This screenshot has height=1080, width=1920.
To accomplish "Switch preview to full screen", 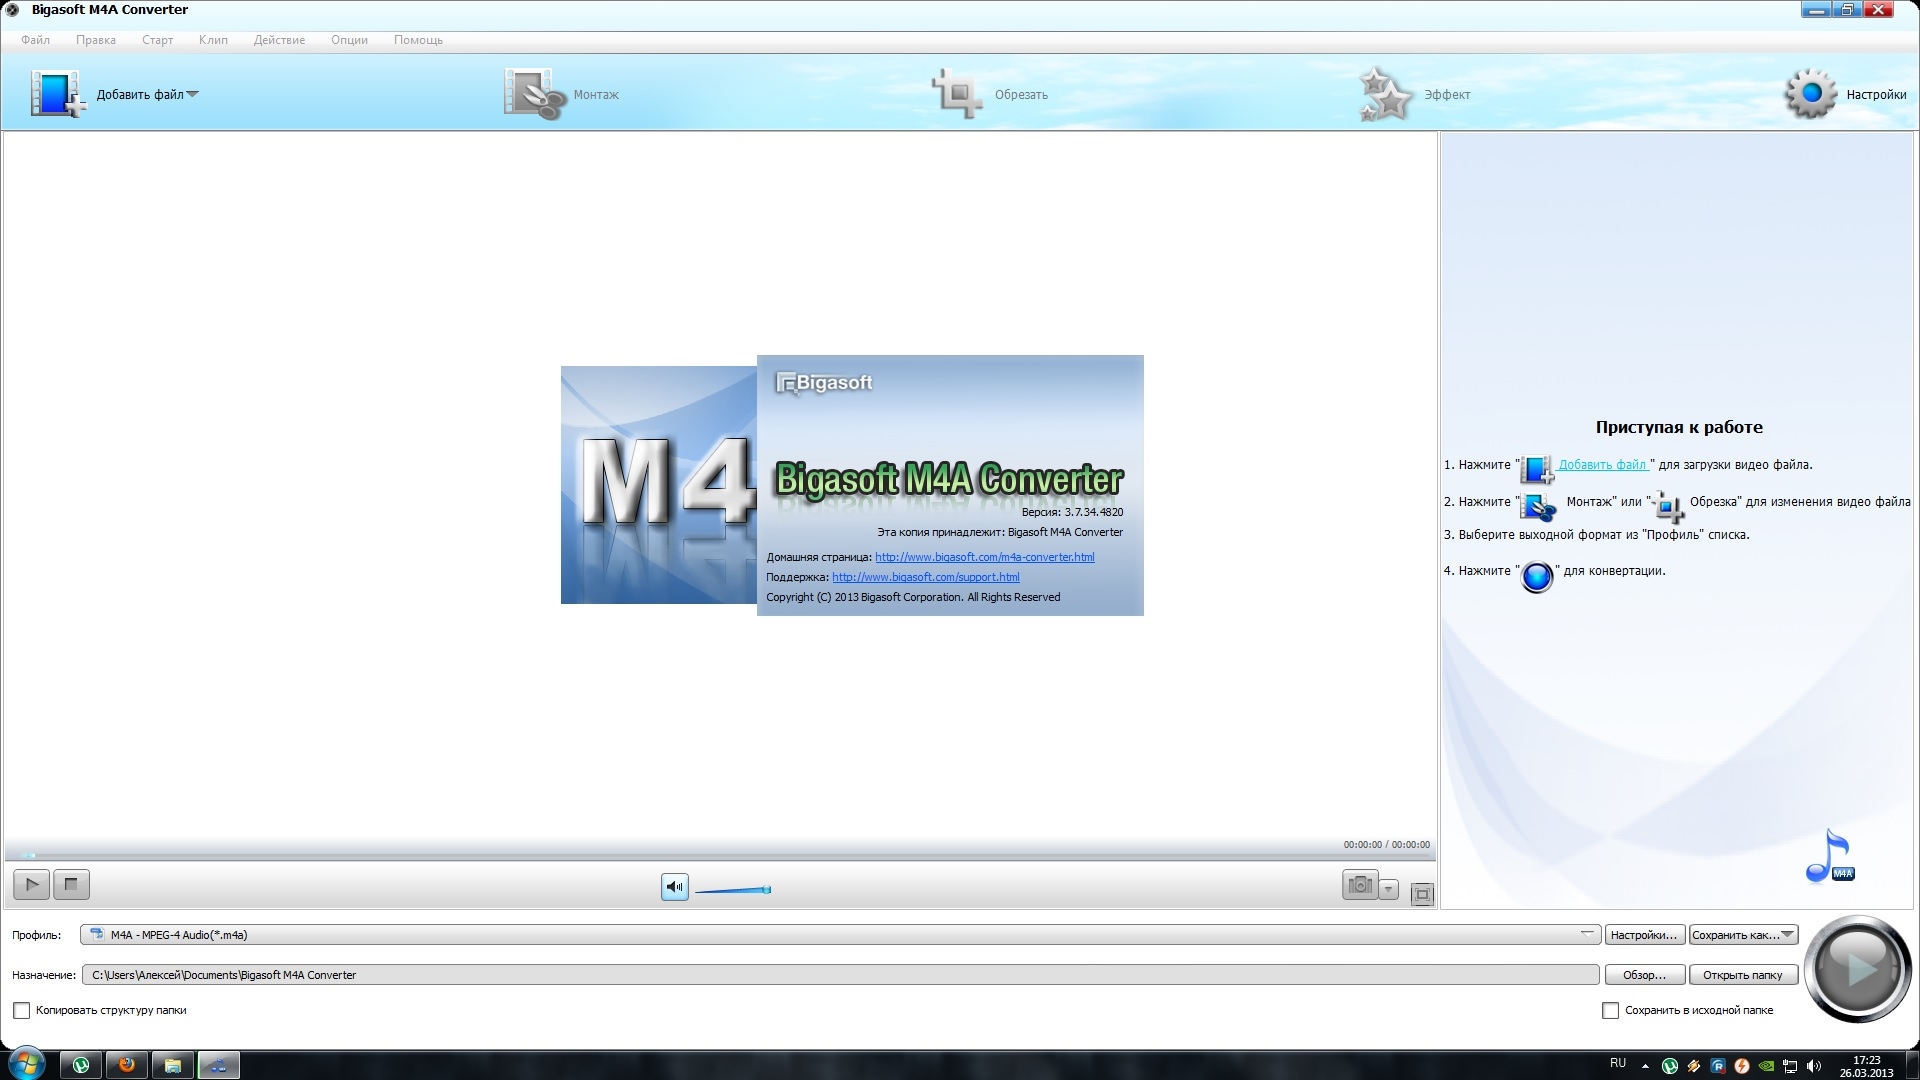I will pos(1422,894).
